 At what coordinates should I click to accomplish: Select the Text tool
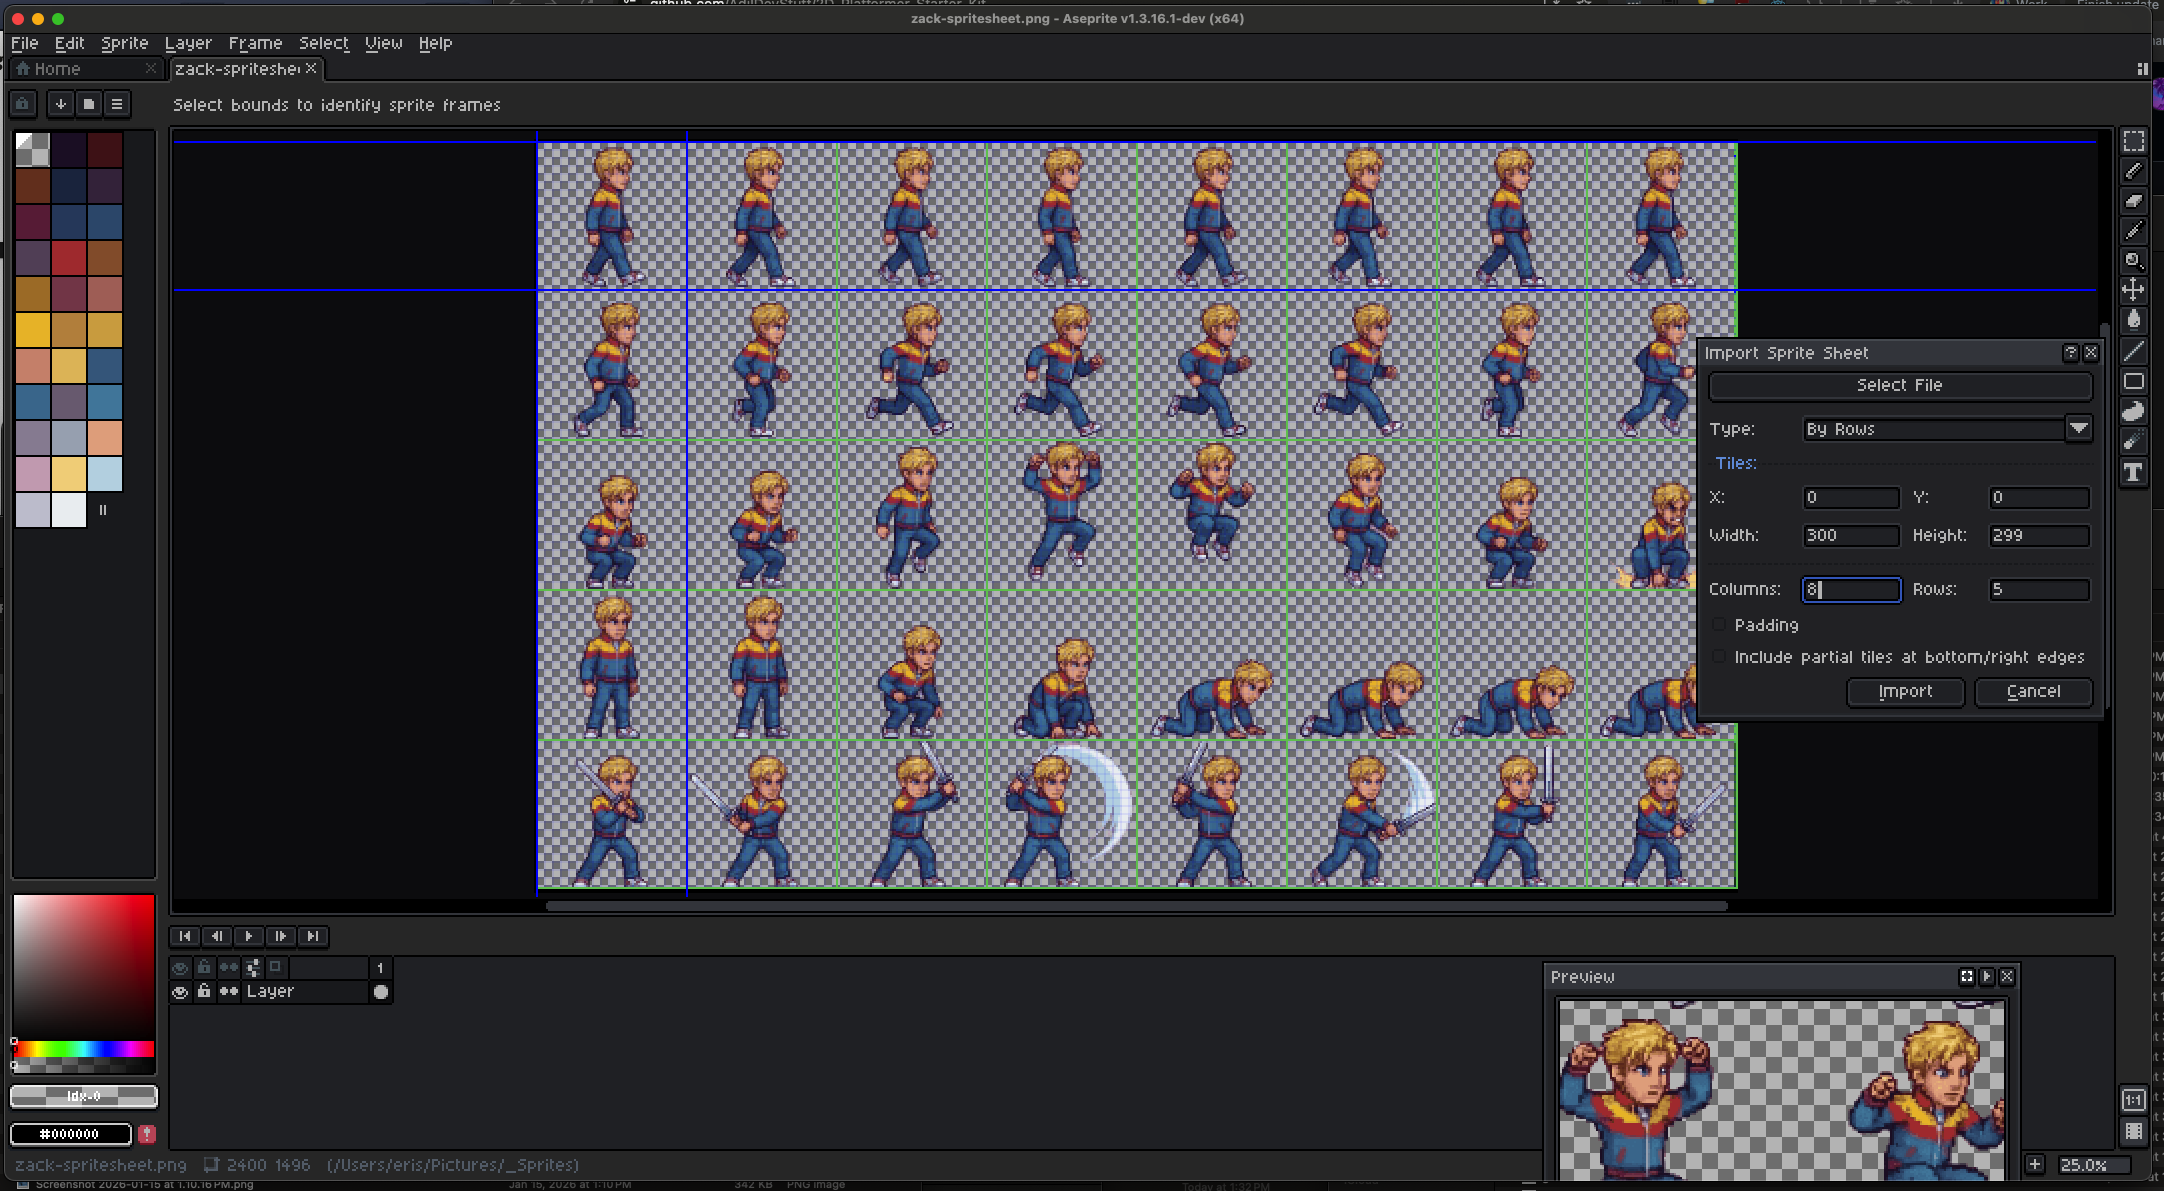coord(2135,472)
